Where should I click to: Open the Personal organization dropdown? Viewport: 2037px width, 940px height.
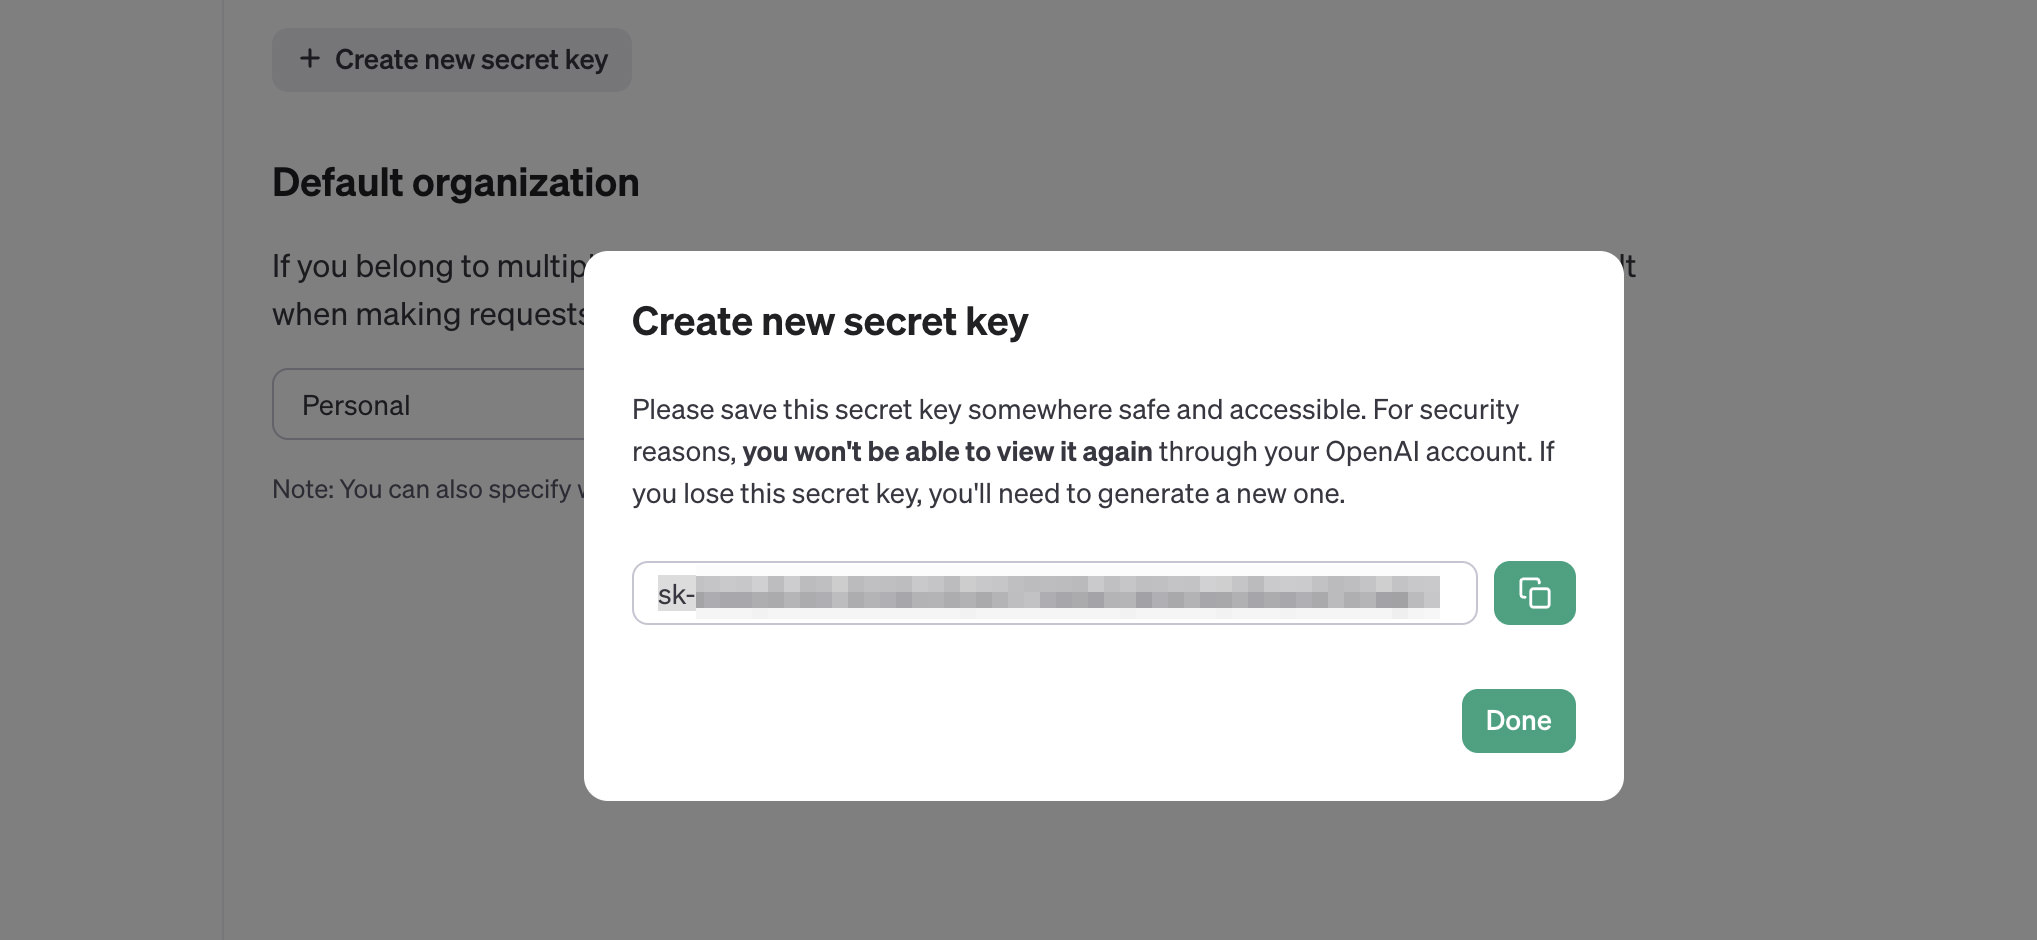(428, 404)
